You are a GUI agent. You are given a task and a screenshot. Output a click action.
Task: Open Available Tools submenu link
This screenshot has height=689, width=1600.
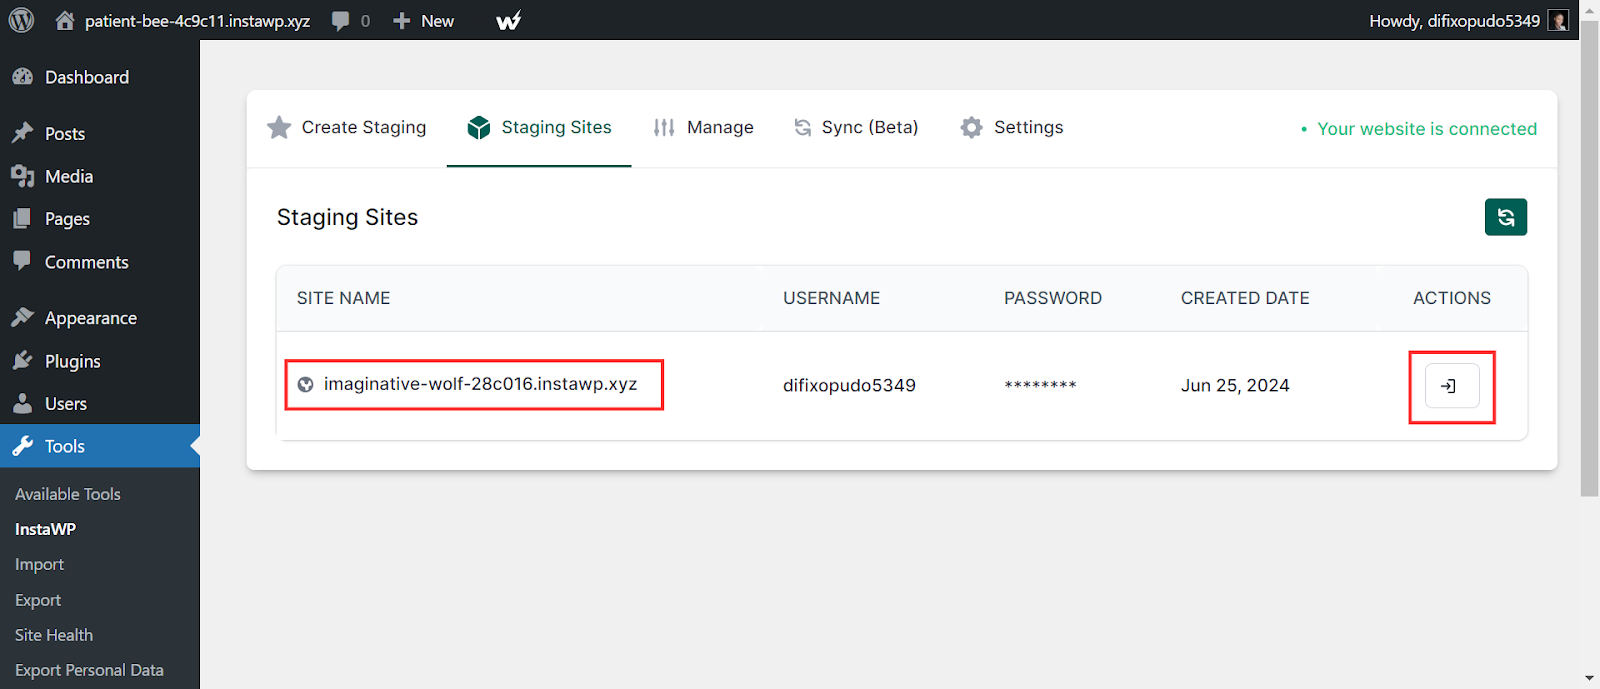coord(68,494)
